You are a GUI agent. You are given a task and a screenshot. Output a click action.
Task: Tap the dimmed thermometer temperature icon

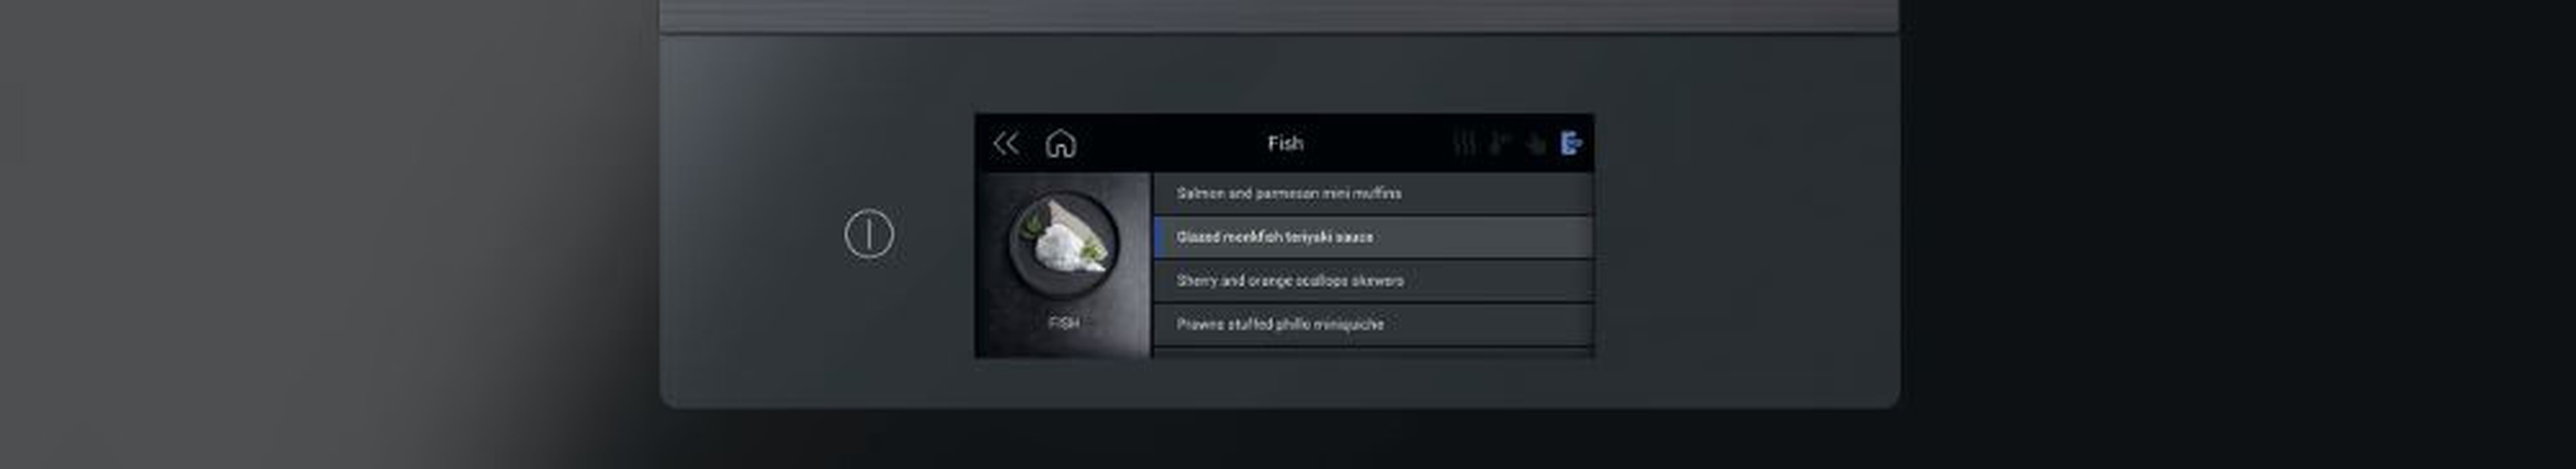click(x=1499, y=144)
